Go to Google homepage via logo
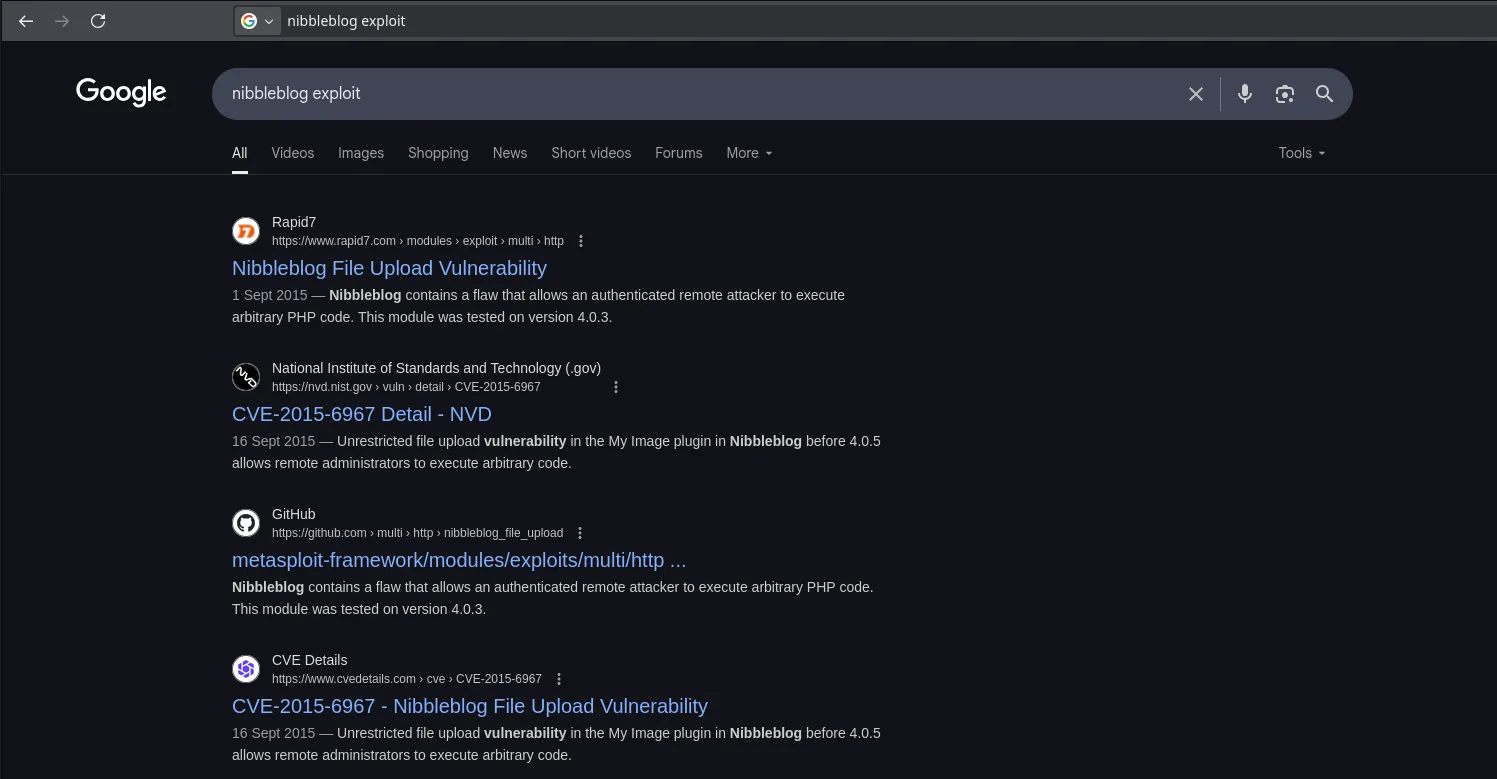The height and width of the screenshot is (779, 1497). (121, 92)
